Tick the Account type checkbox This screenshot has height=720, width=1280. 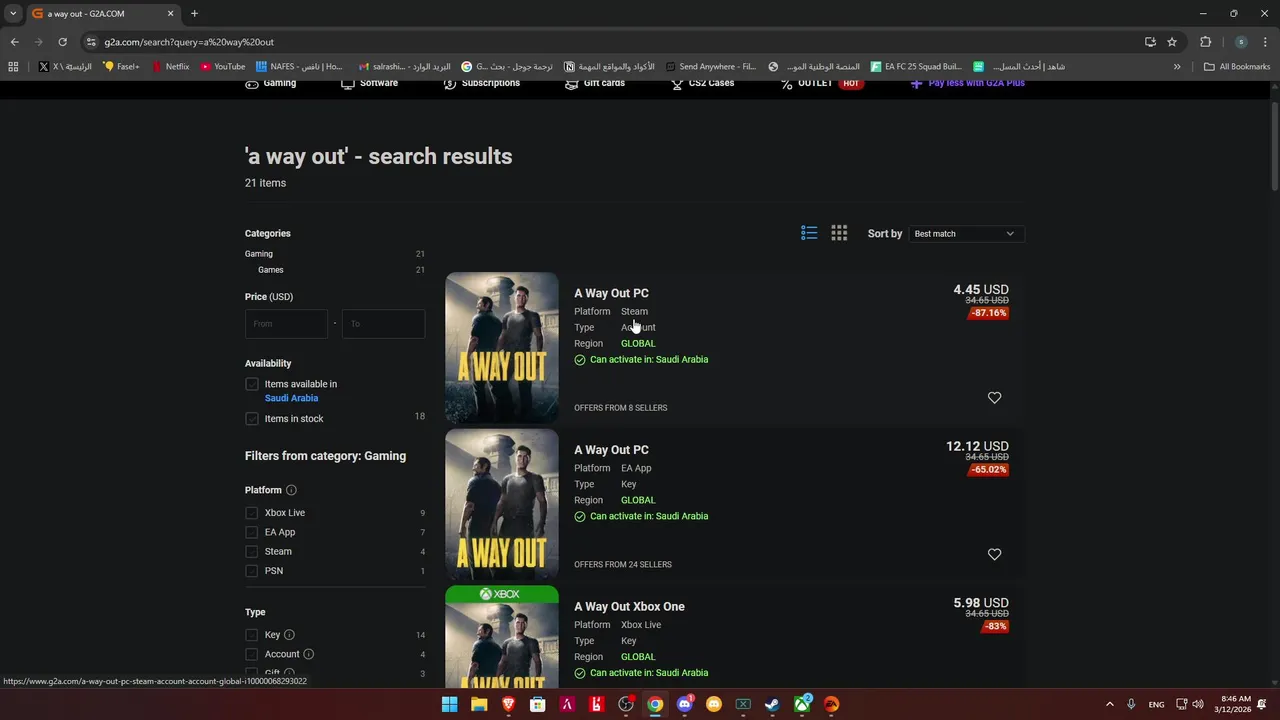pos(252,654)
